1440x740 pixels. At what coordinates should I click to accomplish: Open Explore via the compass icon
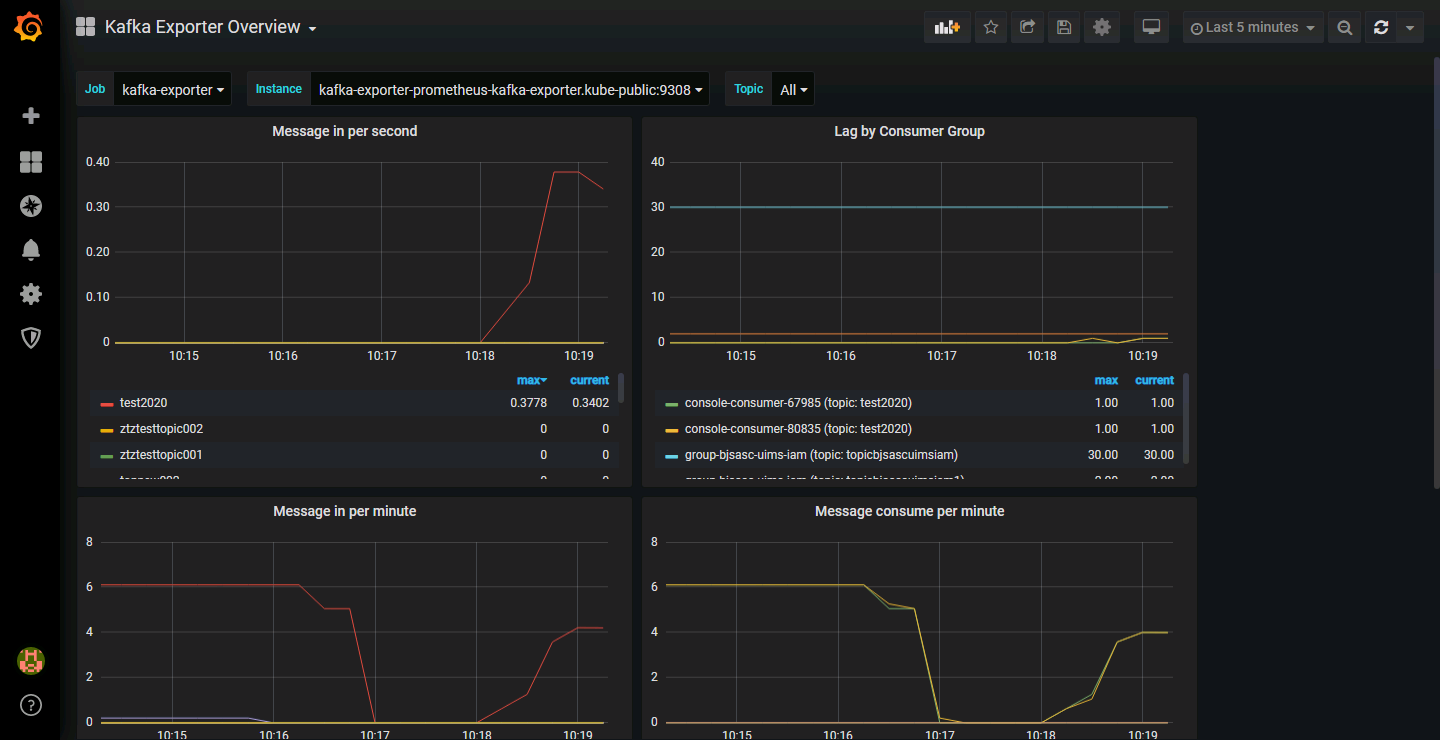tap(31, 206)
